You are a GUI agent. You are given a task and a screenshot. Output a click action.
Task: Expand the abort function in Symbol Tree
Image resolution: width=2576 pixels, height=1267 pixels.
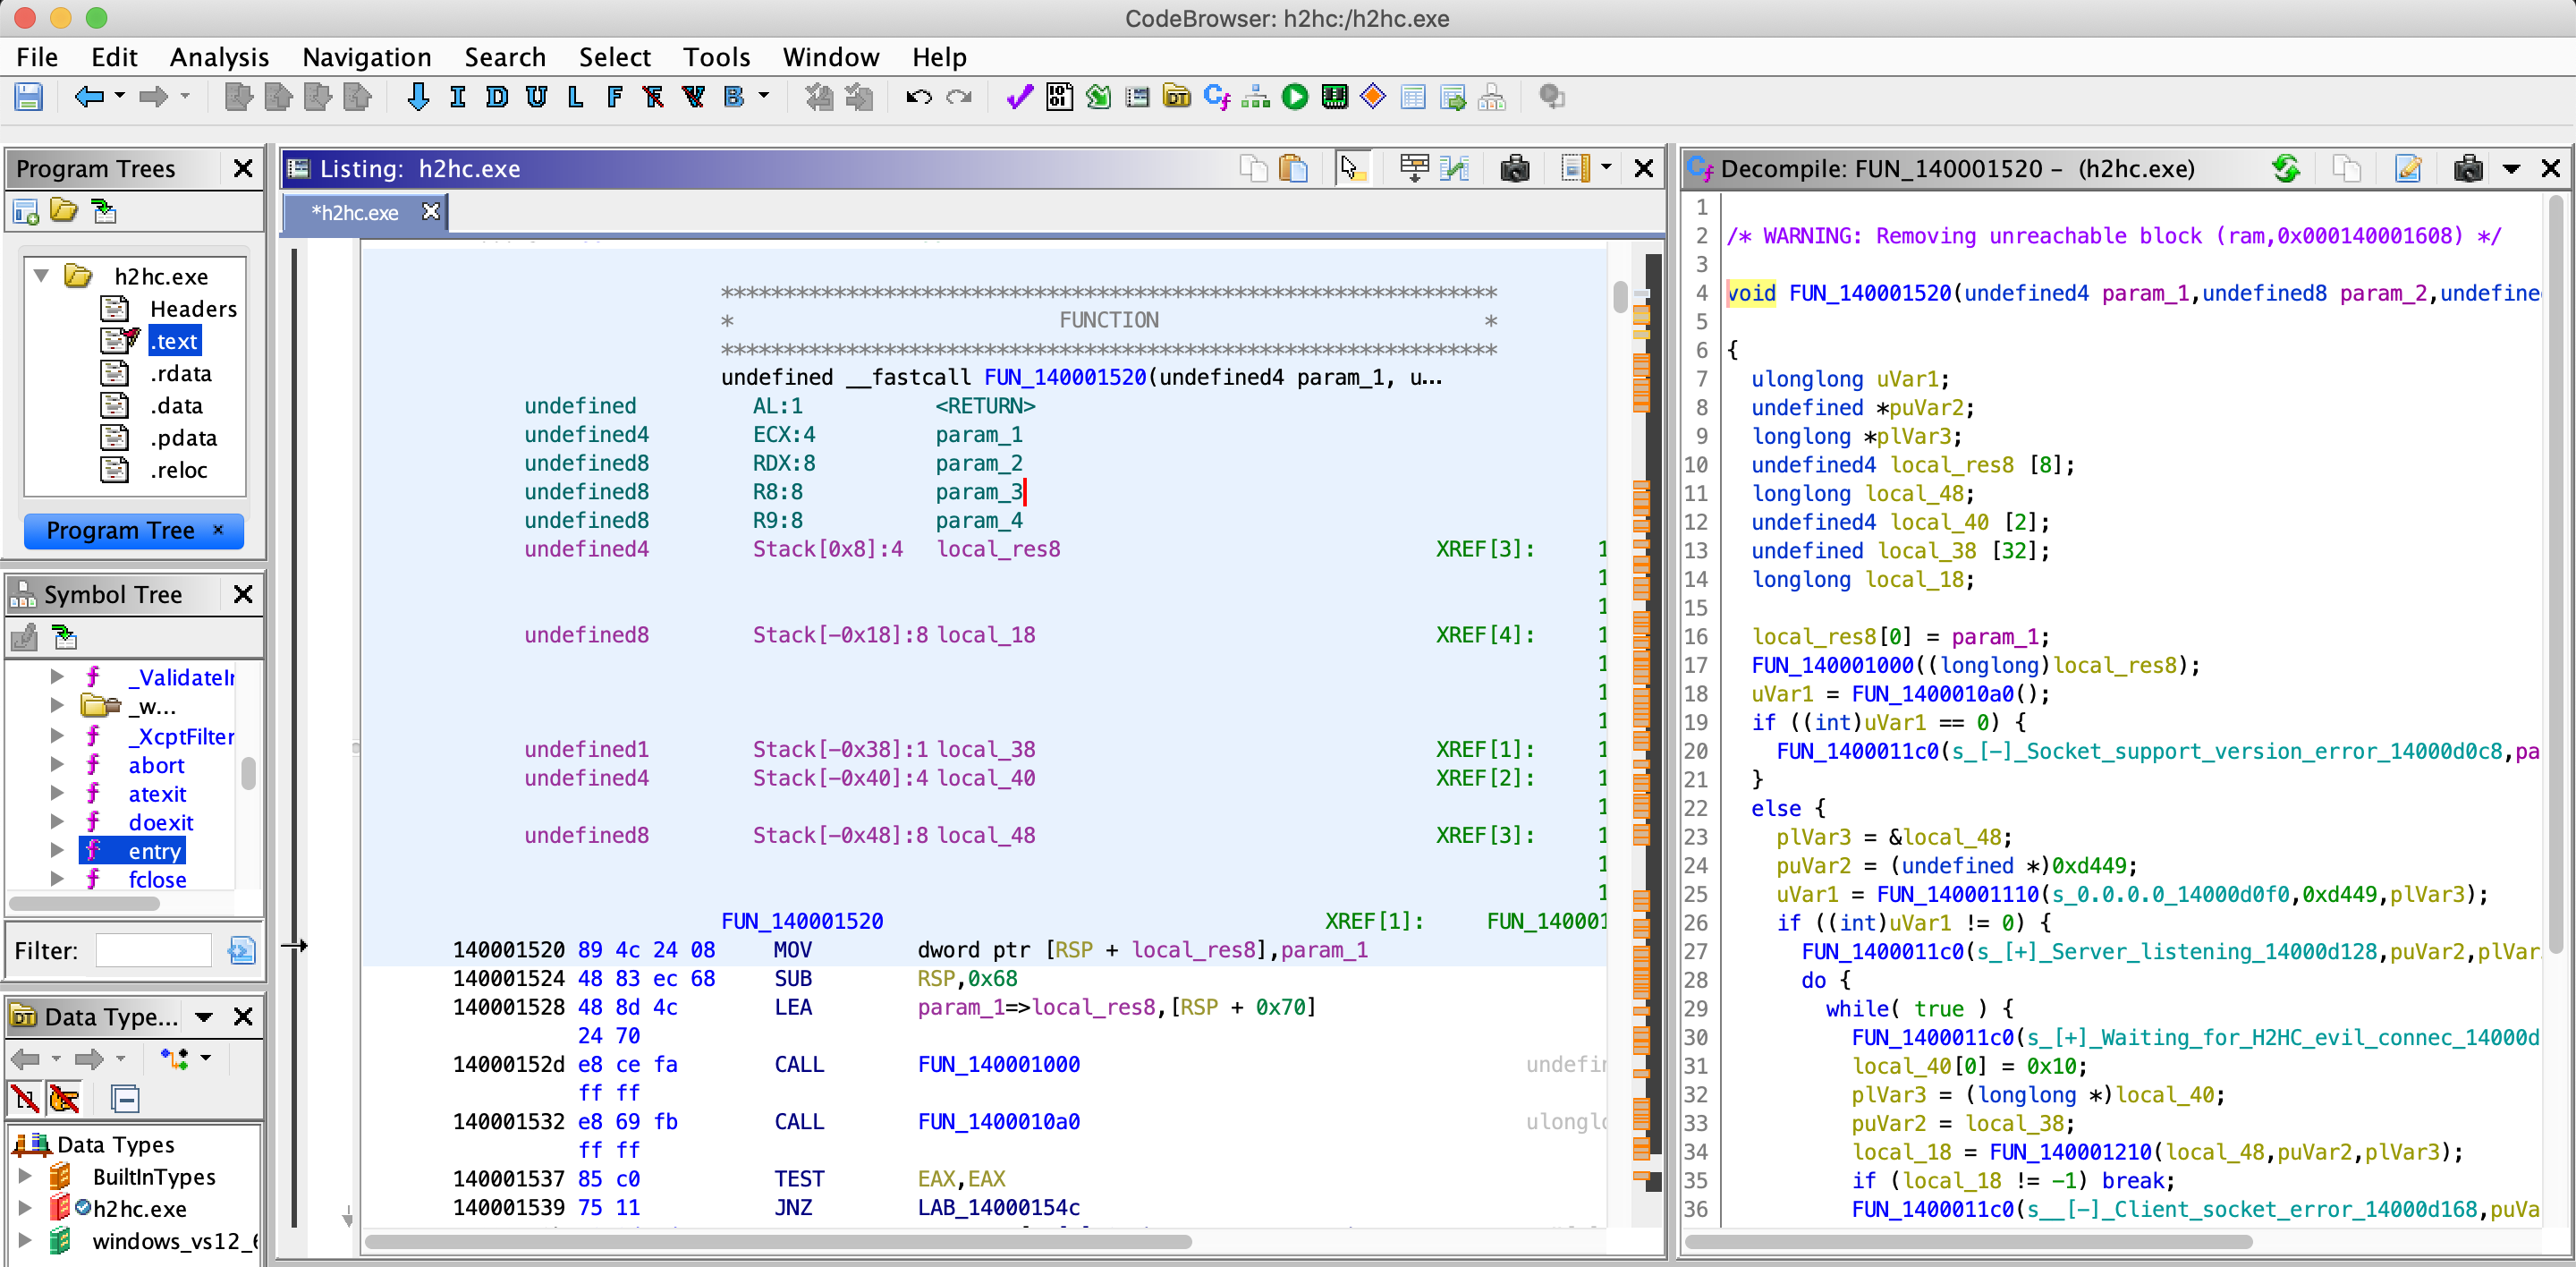57,765
